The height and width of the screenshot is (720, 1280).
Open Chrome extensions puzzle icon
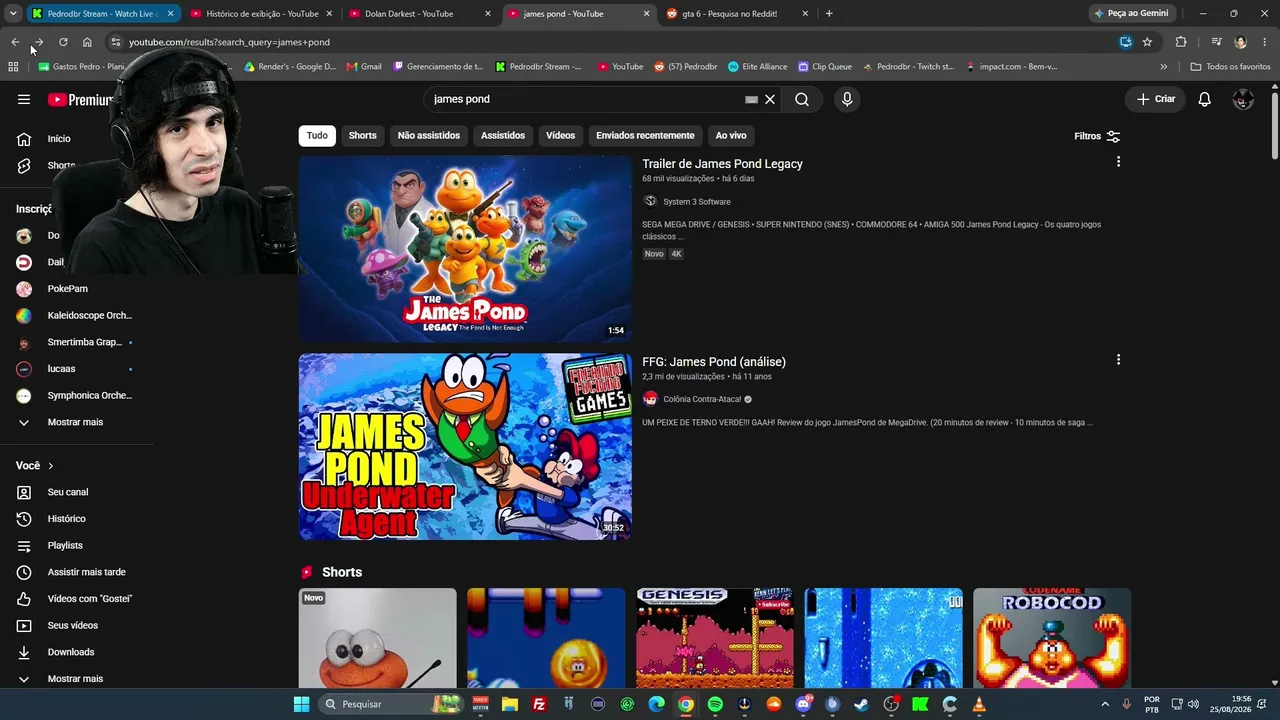click(x=1181, y=42)
